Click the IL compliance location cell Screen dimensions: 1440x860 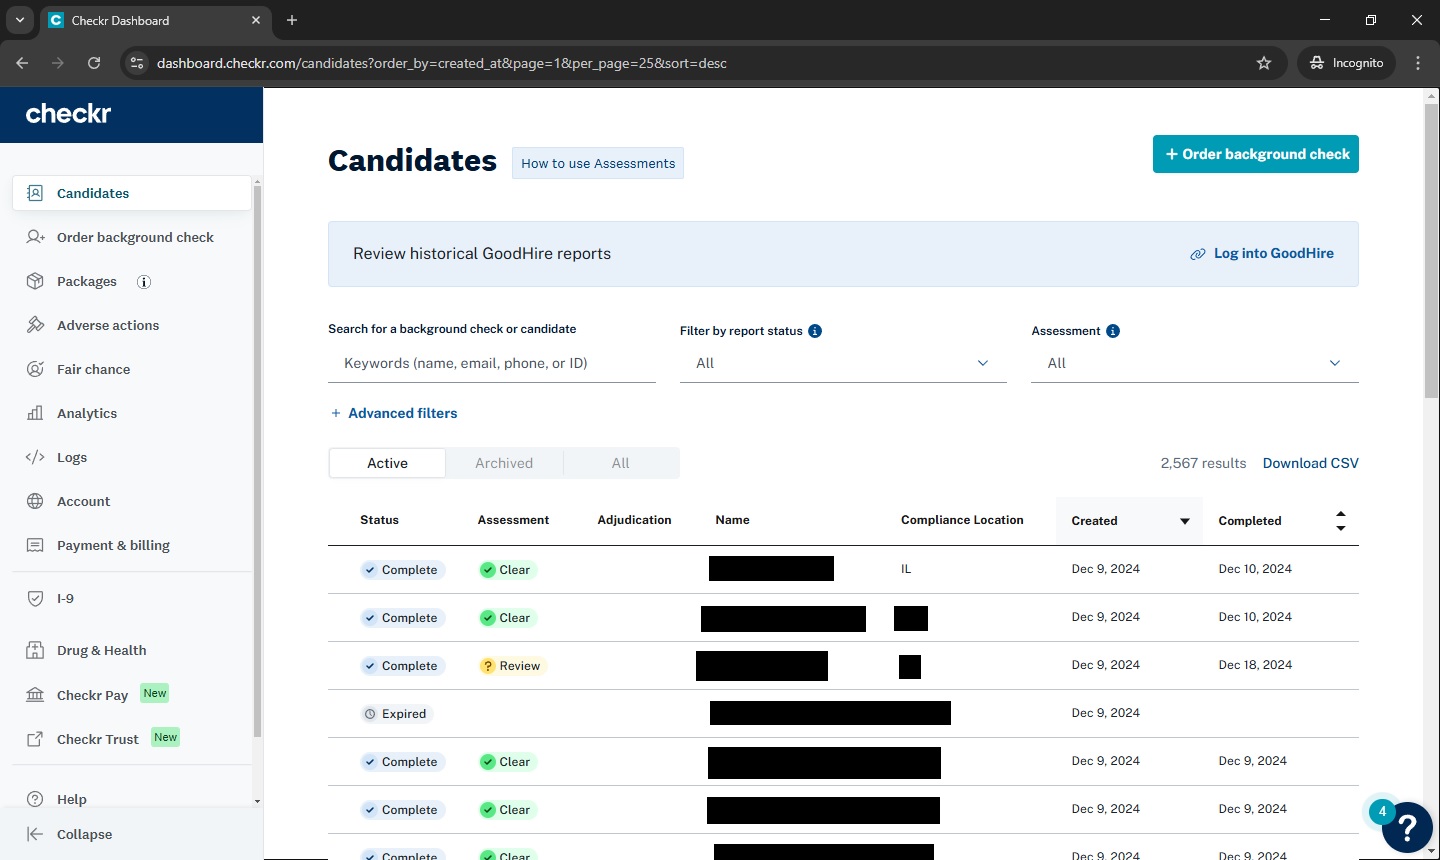pos(906,569)
